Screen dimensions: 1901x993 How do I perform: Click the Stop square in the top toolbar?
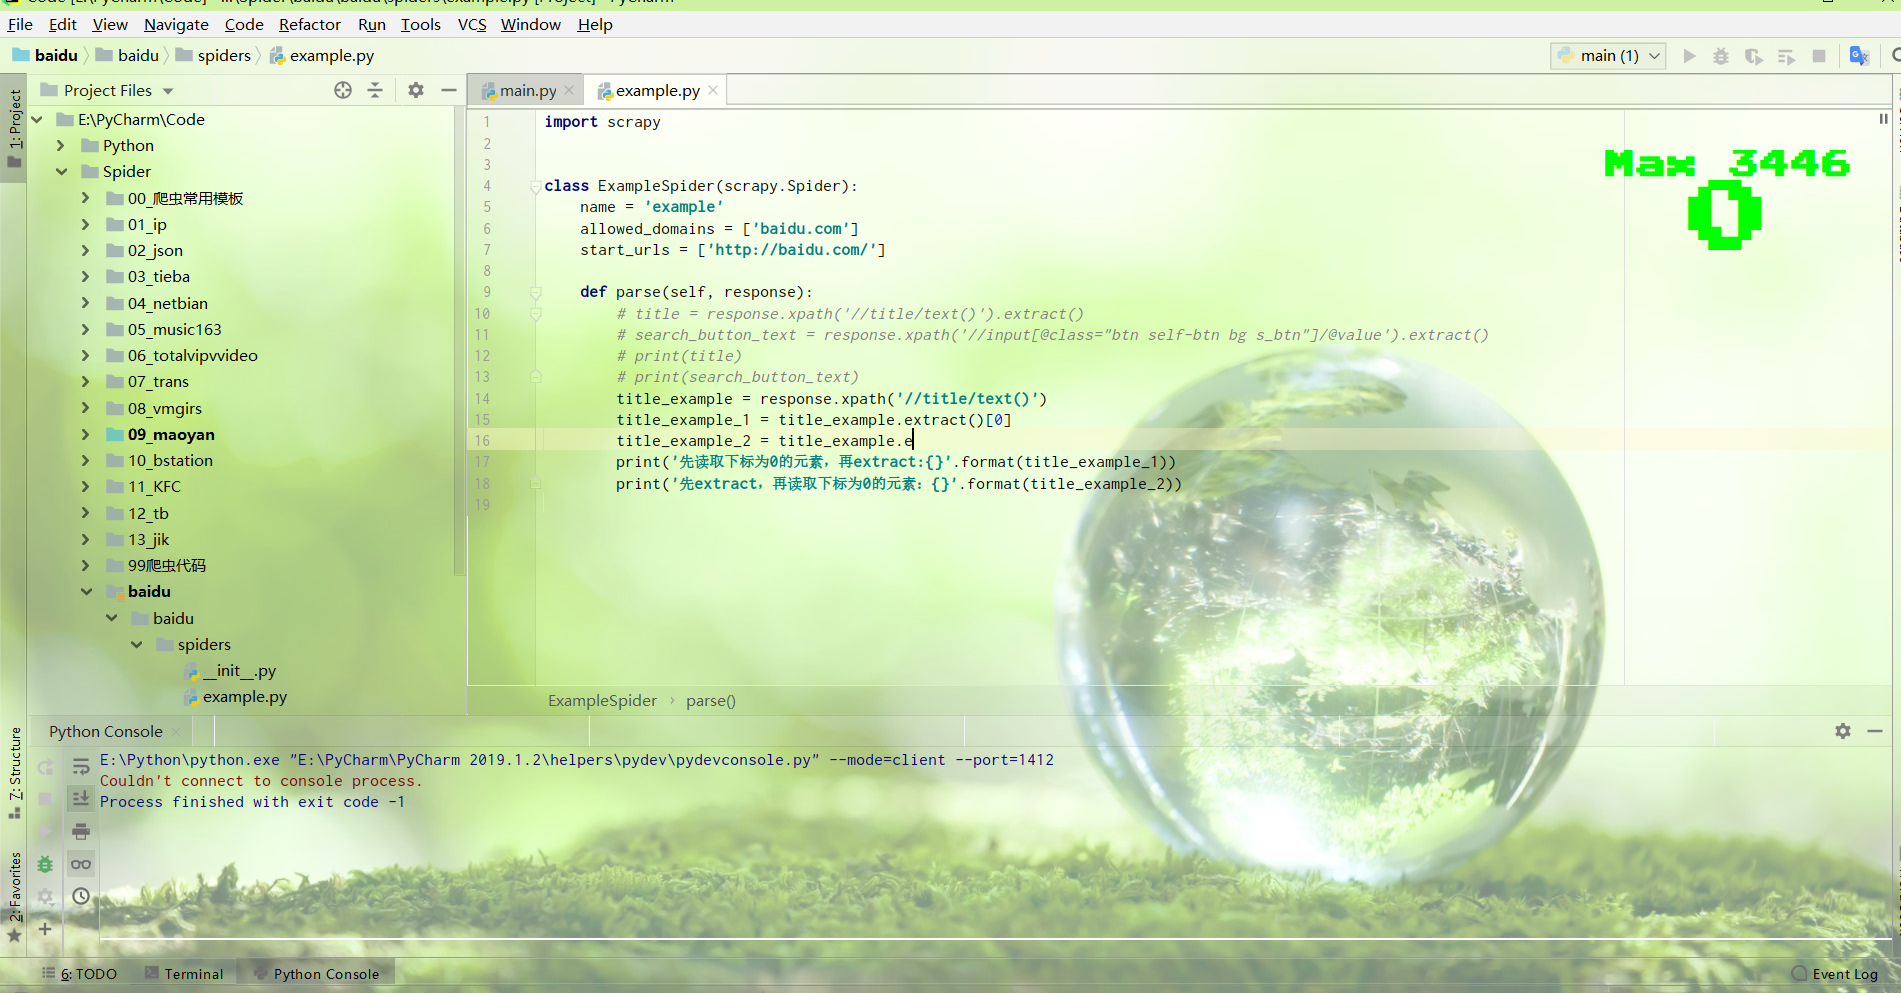point(1819,56)
